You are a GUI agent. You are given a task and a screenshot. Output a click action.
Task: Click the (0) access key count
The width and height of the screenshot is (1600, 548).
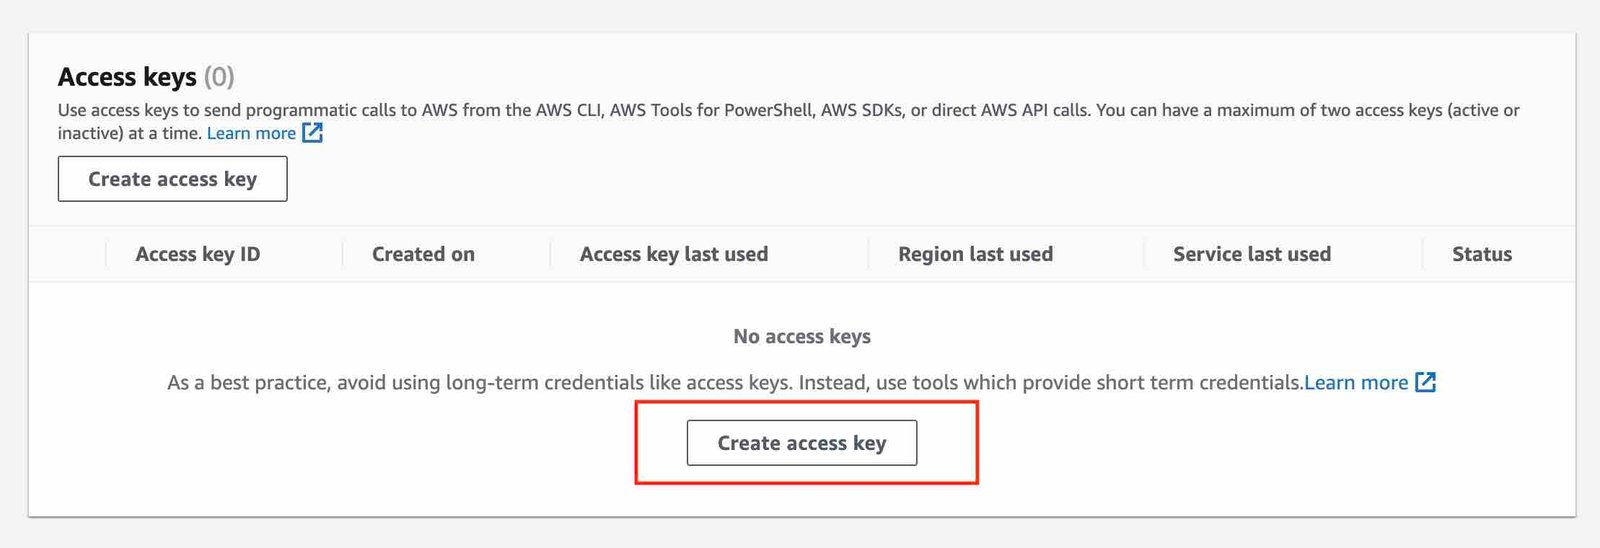point(219,77)
